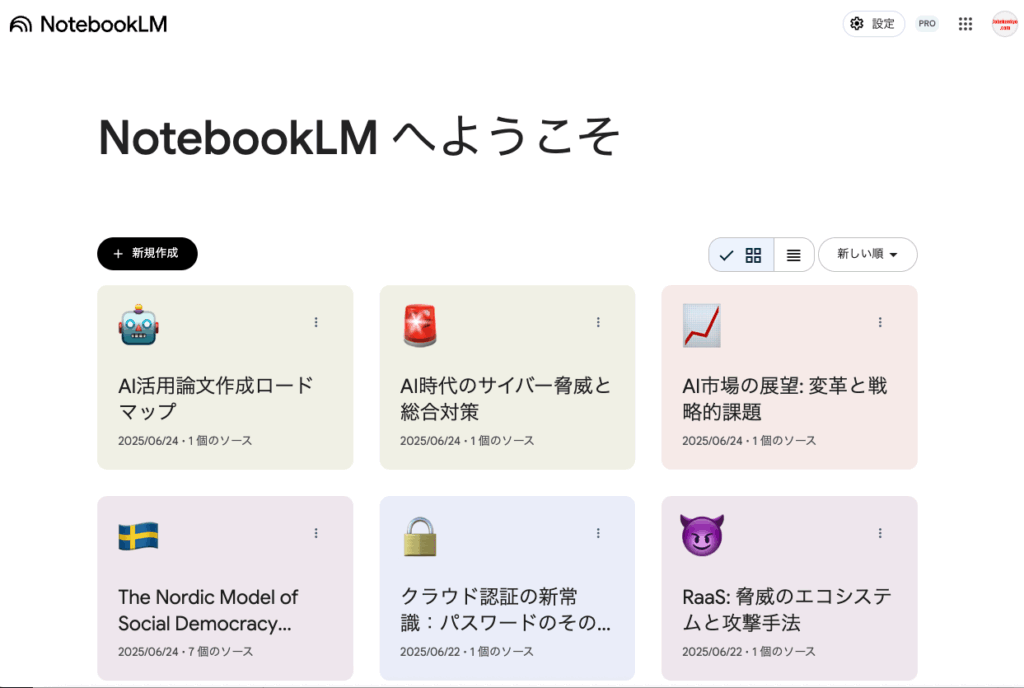The height and width of the screenshot is (688, 1024).
Task: Click the user profile avatar
Action: click(x=1004, y=24)
